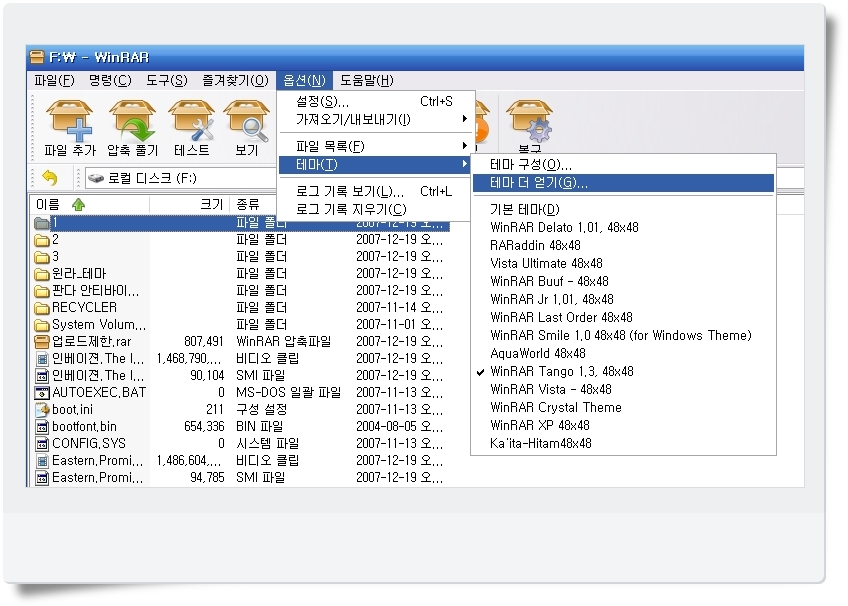Select 로그 기록 보기(L)... menu item
The height and width of the screenshot is (606, 848).
tap(374, 191)
